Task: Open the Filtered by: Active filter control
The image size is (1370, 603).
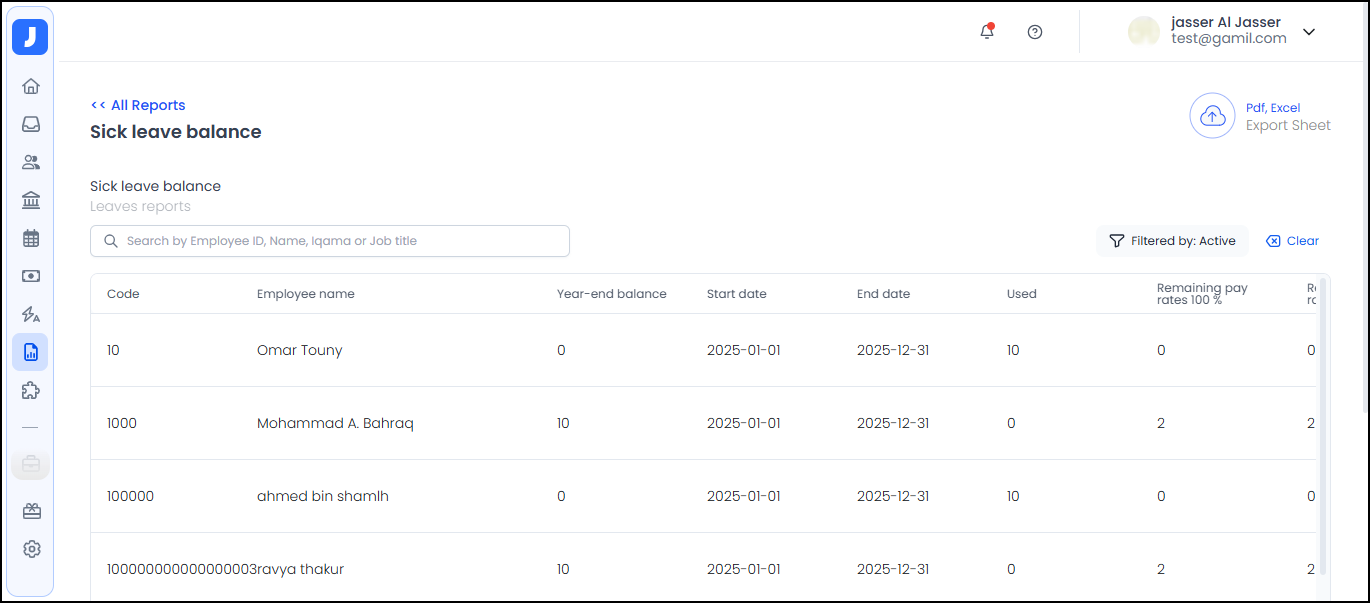Action: click(1172, 241)
